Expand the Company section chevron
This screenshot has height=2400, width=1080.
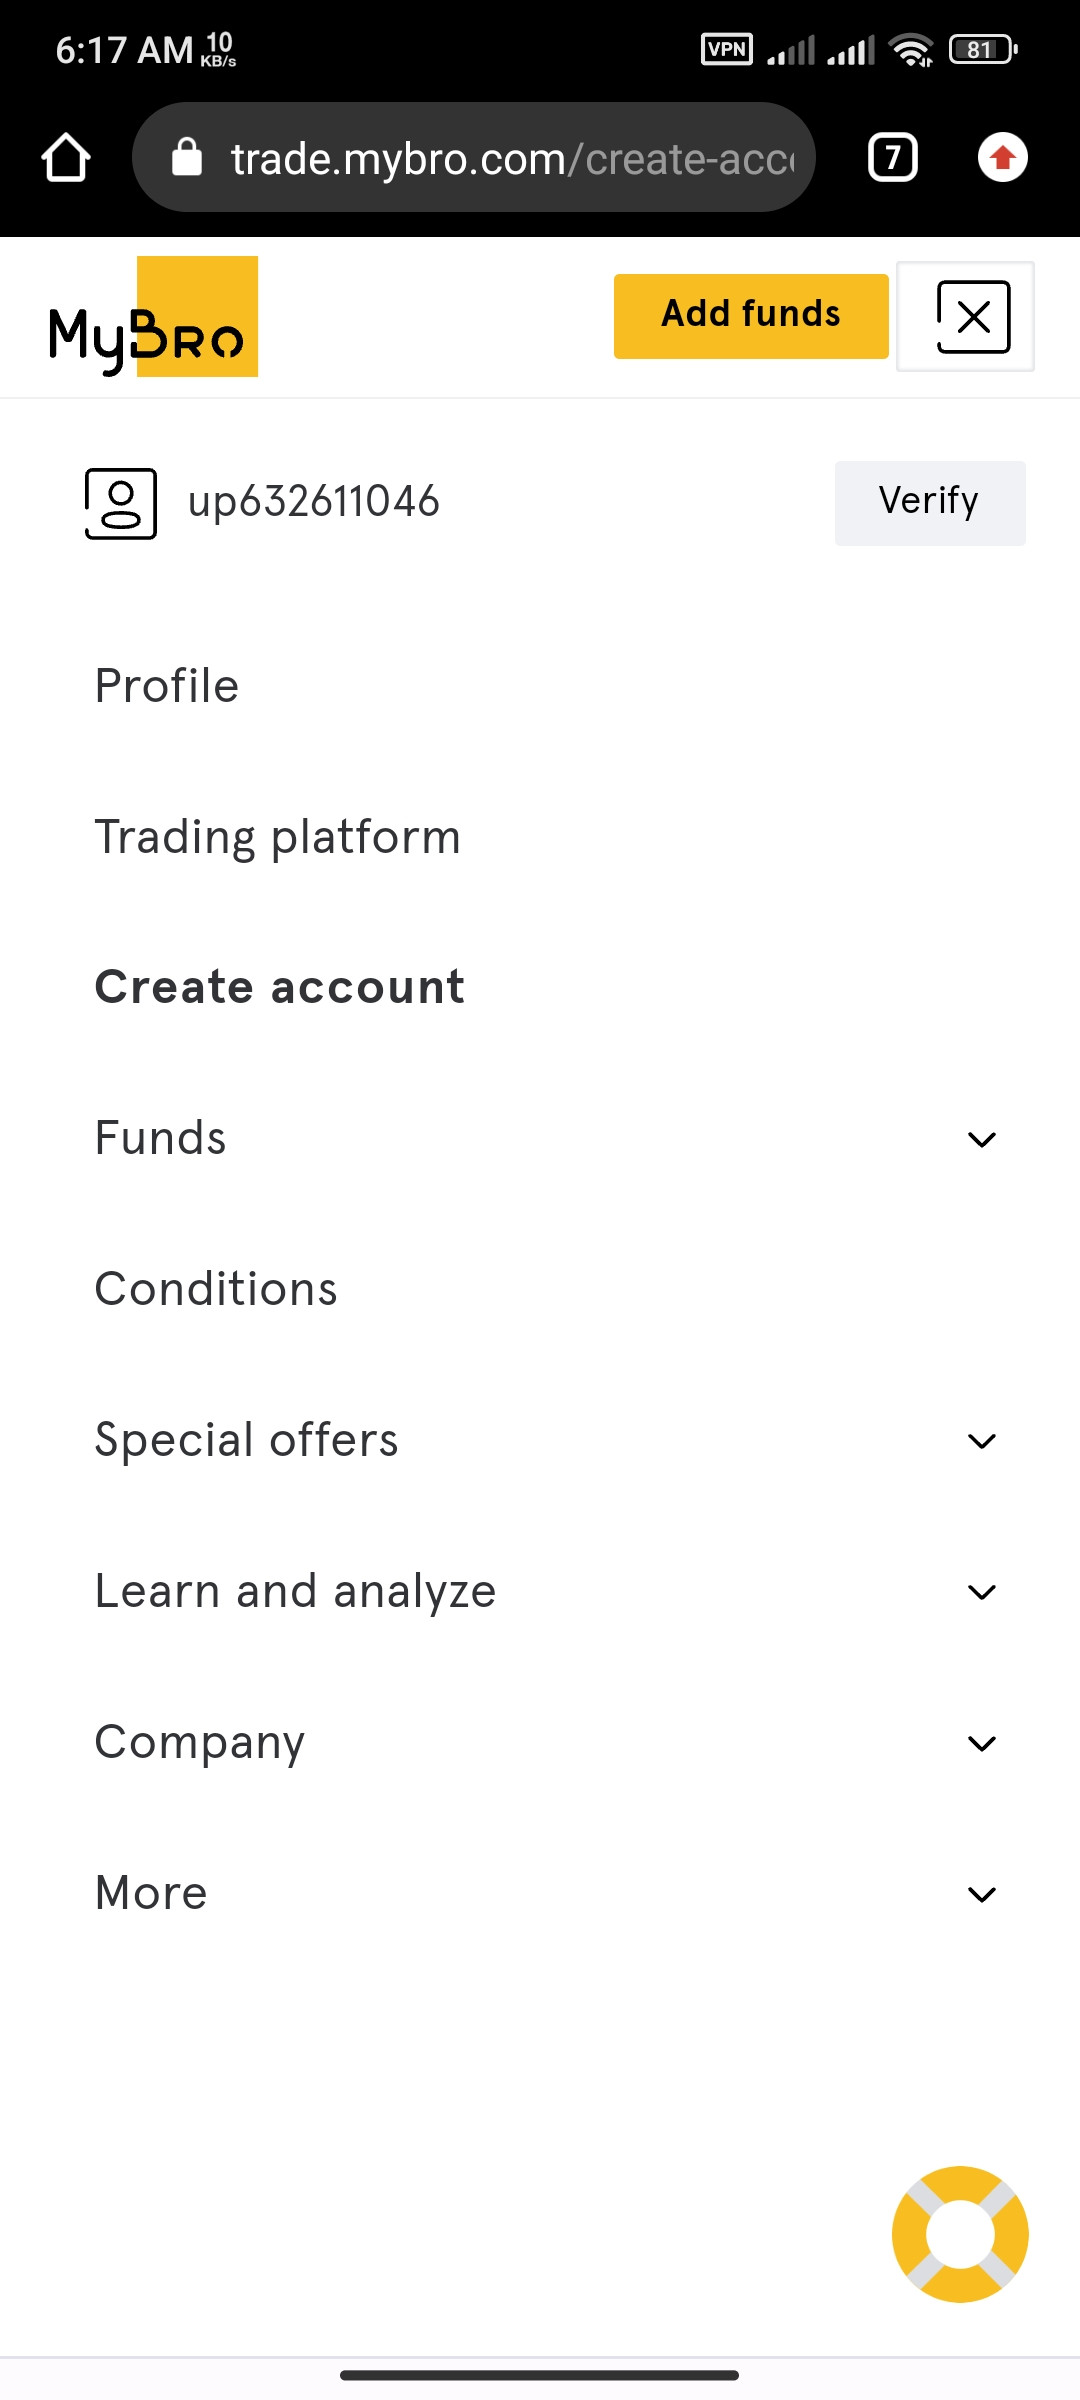pyautogui.click(x=982, y=1744)
